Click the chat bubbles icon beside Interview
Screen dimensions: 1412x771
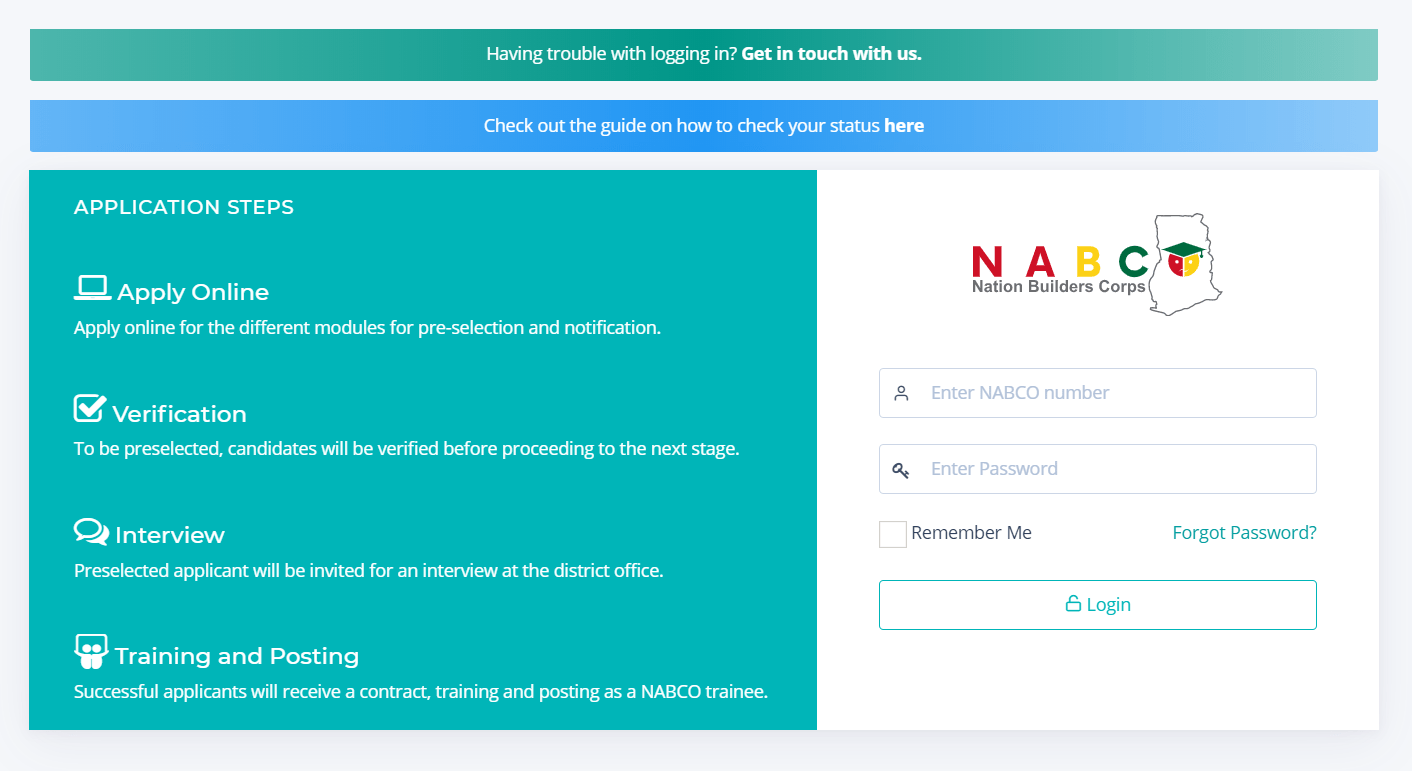coord(91,532)
